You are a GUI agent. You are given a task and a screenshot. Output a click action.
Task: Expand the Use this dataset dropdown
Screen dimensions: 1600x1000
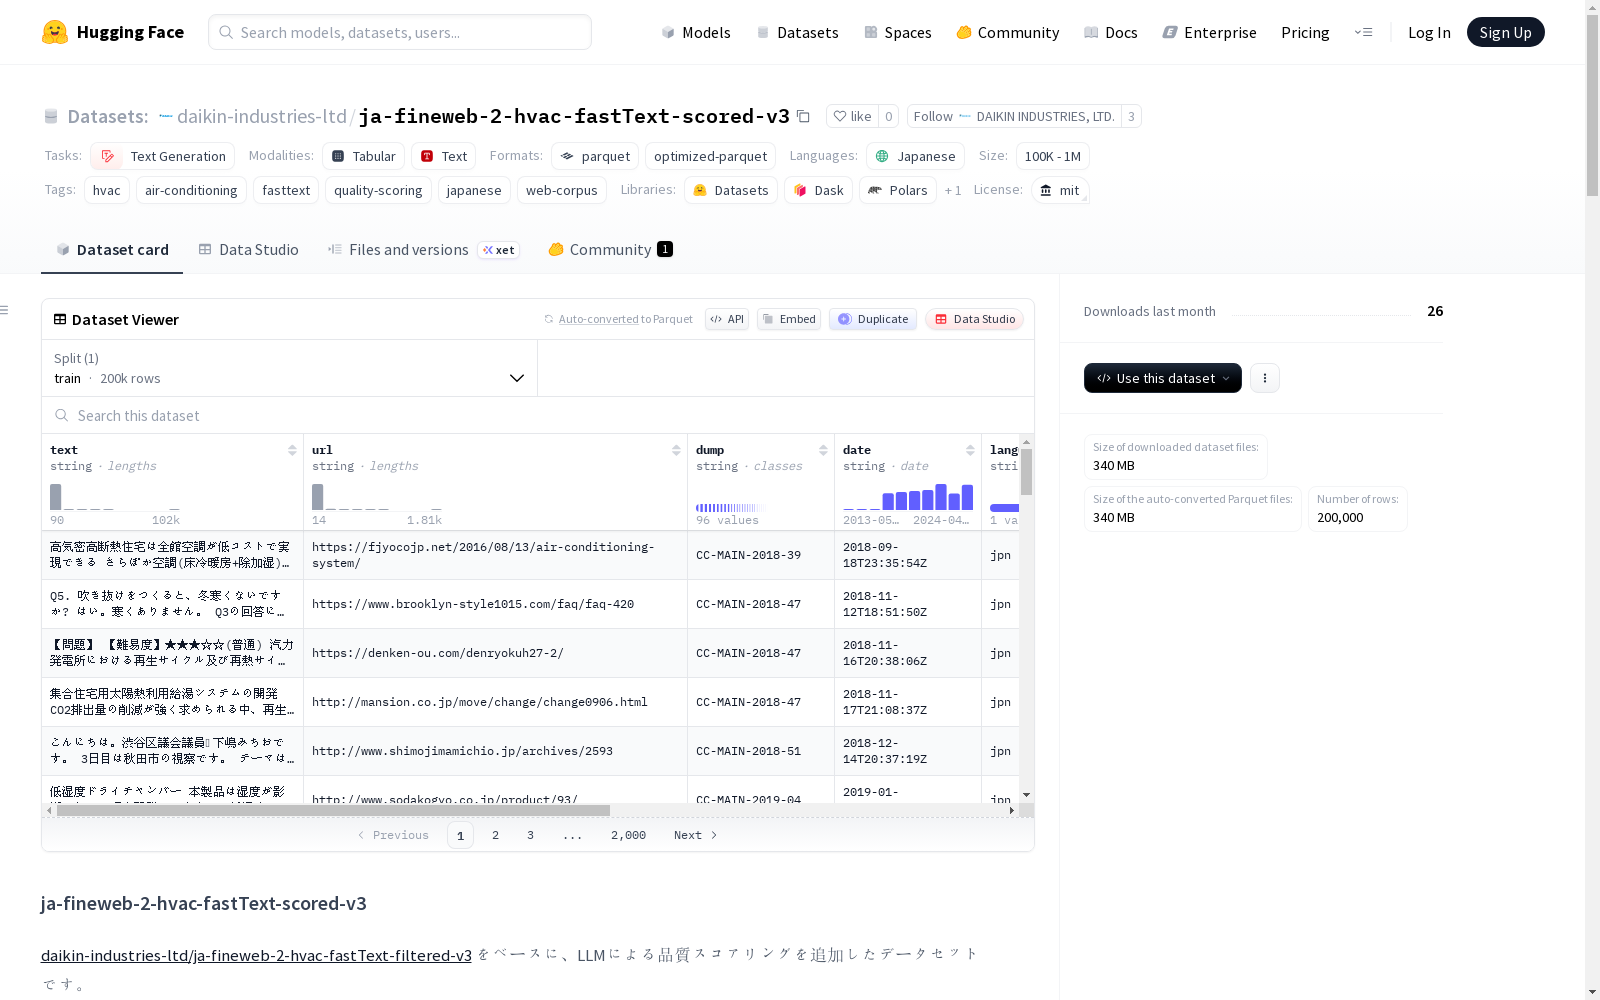1163,378
